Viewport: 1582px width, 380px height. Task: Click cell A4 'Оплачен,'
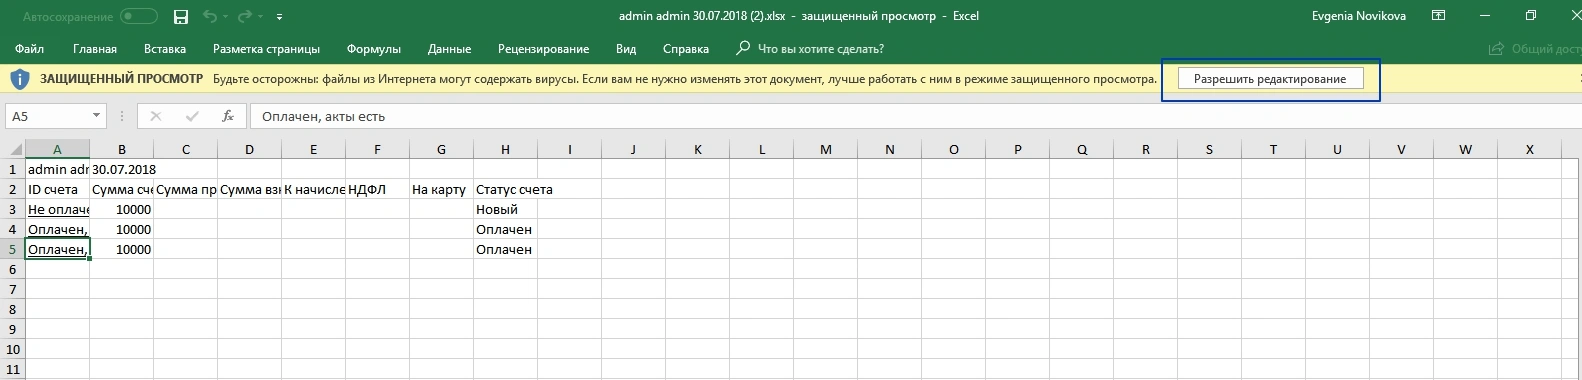coord(57,229)
